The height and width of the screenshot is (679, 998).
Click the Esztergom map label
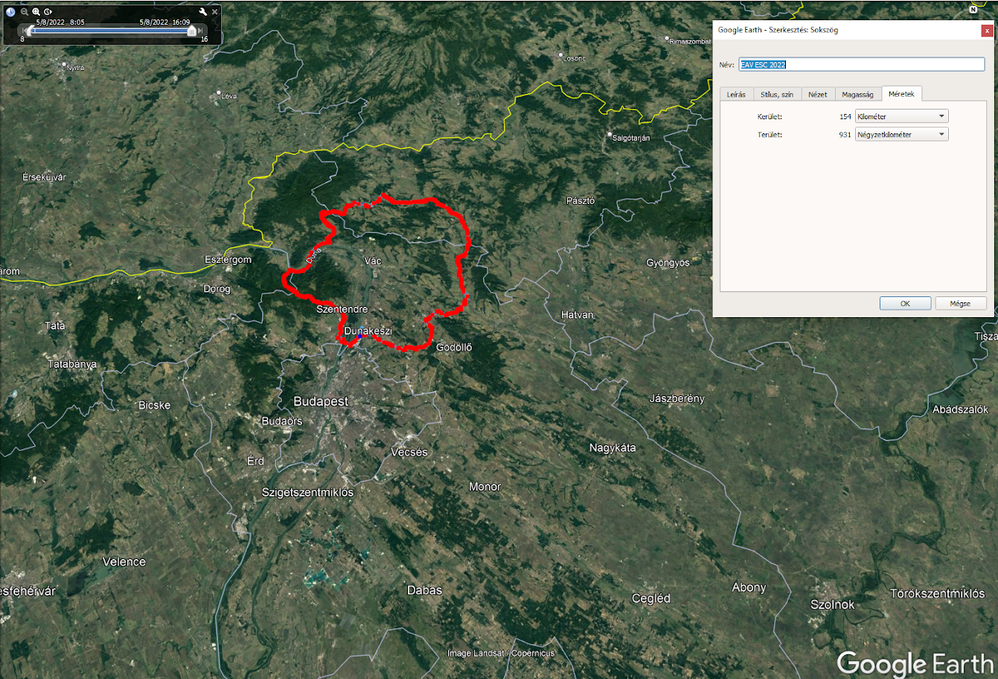(x=228, y=260)
